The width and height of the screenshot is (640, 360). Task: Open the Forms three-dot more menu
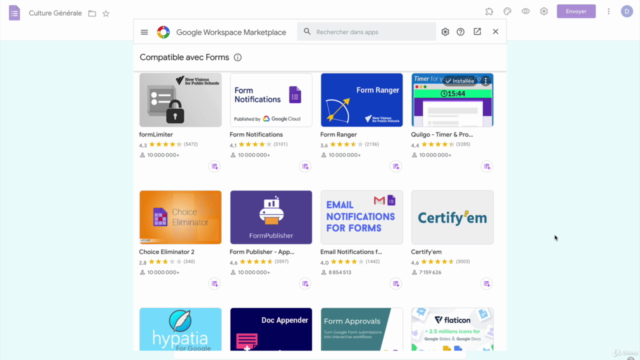tap(609, 11)
